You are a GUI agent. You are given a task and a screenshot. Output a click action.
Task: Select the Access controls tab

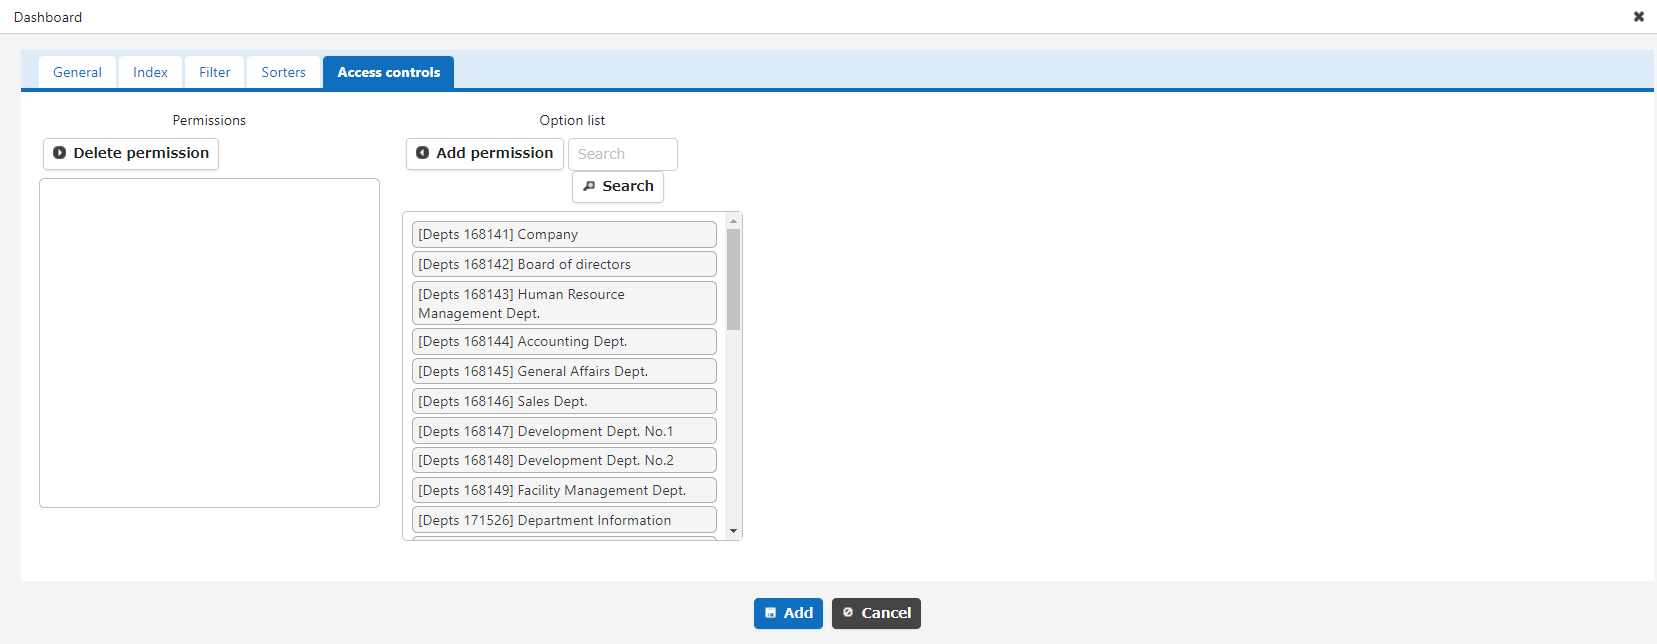[388, 72]
